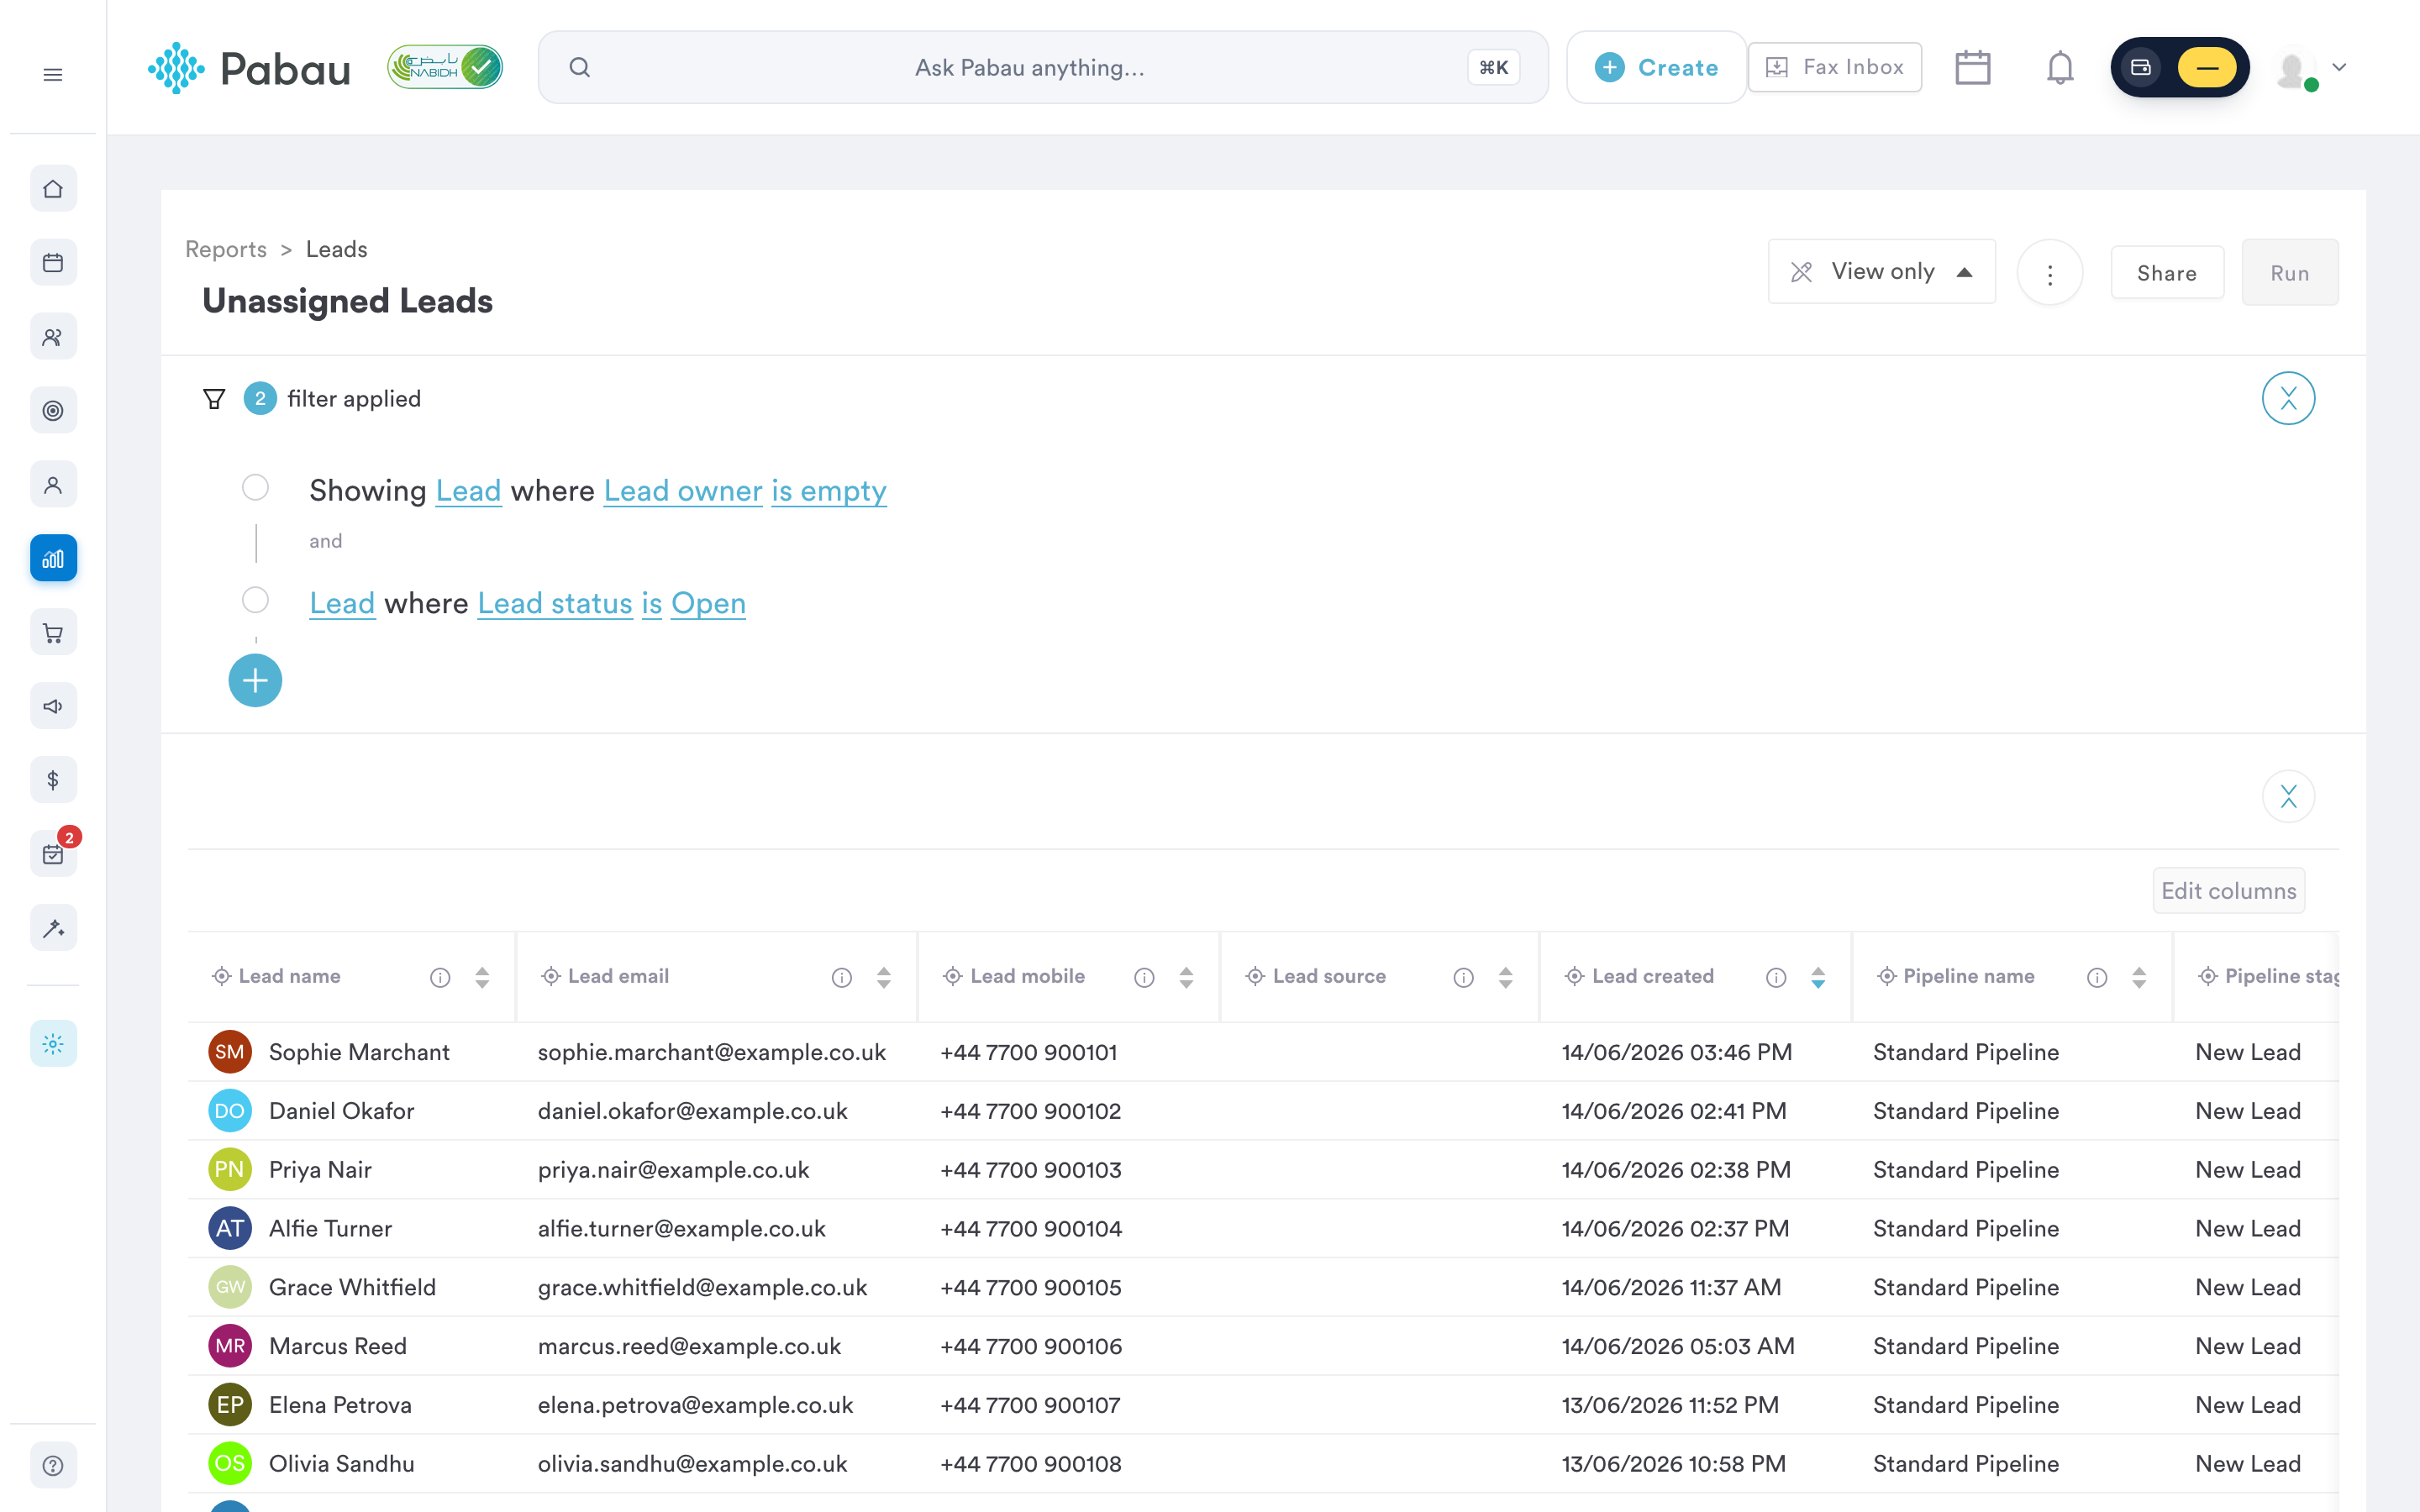Click Grace Whitfield's GW avatar
Screen dimensions: 2420x1512
click(x=230, y=1287)
